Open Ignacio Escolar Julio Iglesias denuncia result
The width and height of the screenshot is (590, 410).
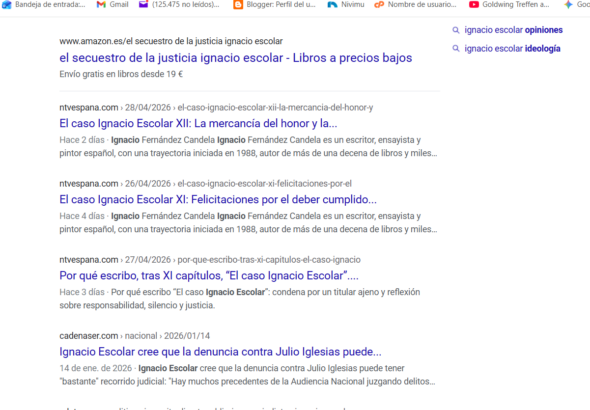click(x=220, y=352)
